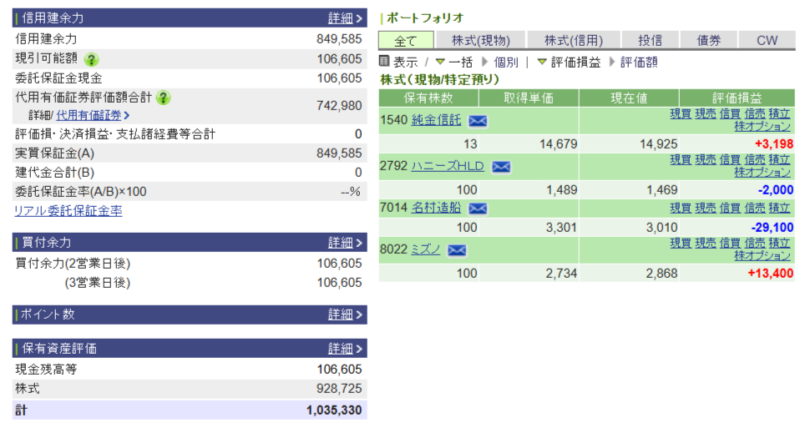Click help icon next to 現引可能額
Image resolution: width=800 pixels, height=428 pixels.
pyautogui.click(x=91, y=60)
